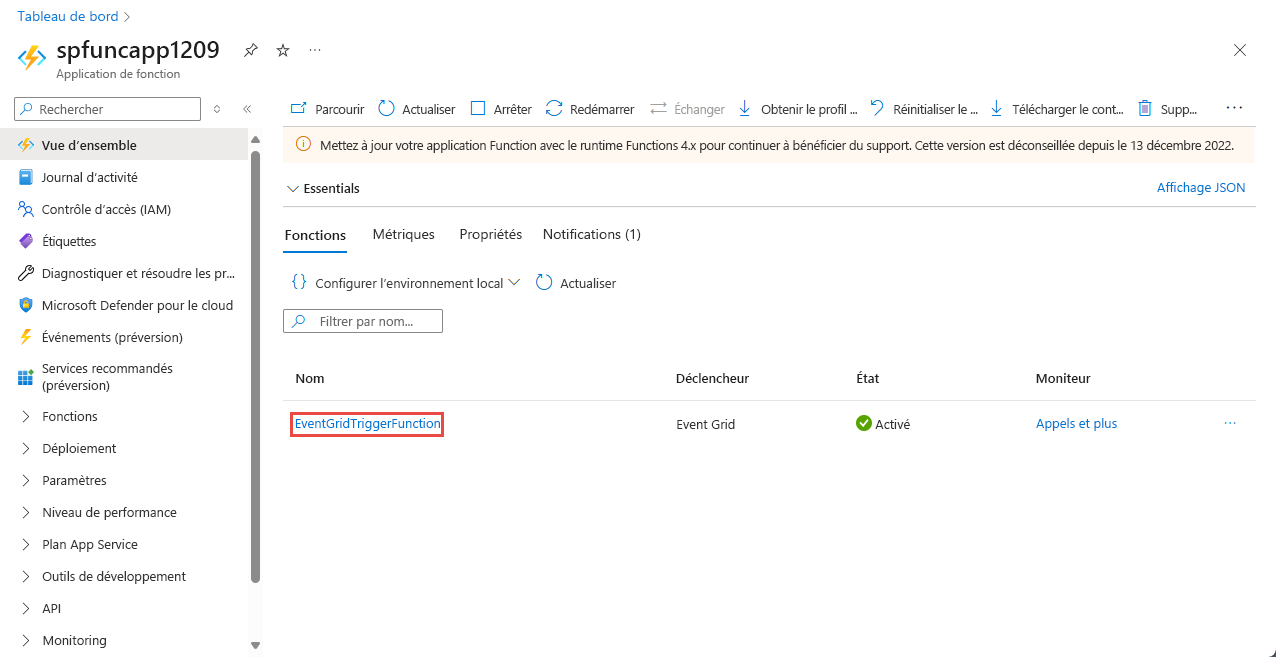The height and width of the screenshot is (657, 1276).
Task: Switch to the Métriques tab
Action: click(403, 234)
